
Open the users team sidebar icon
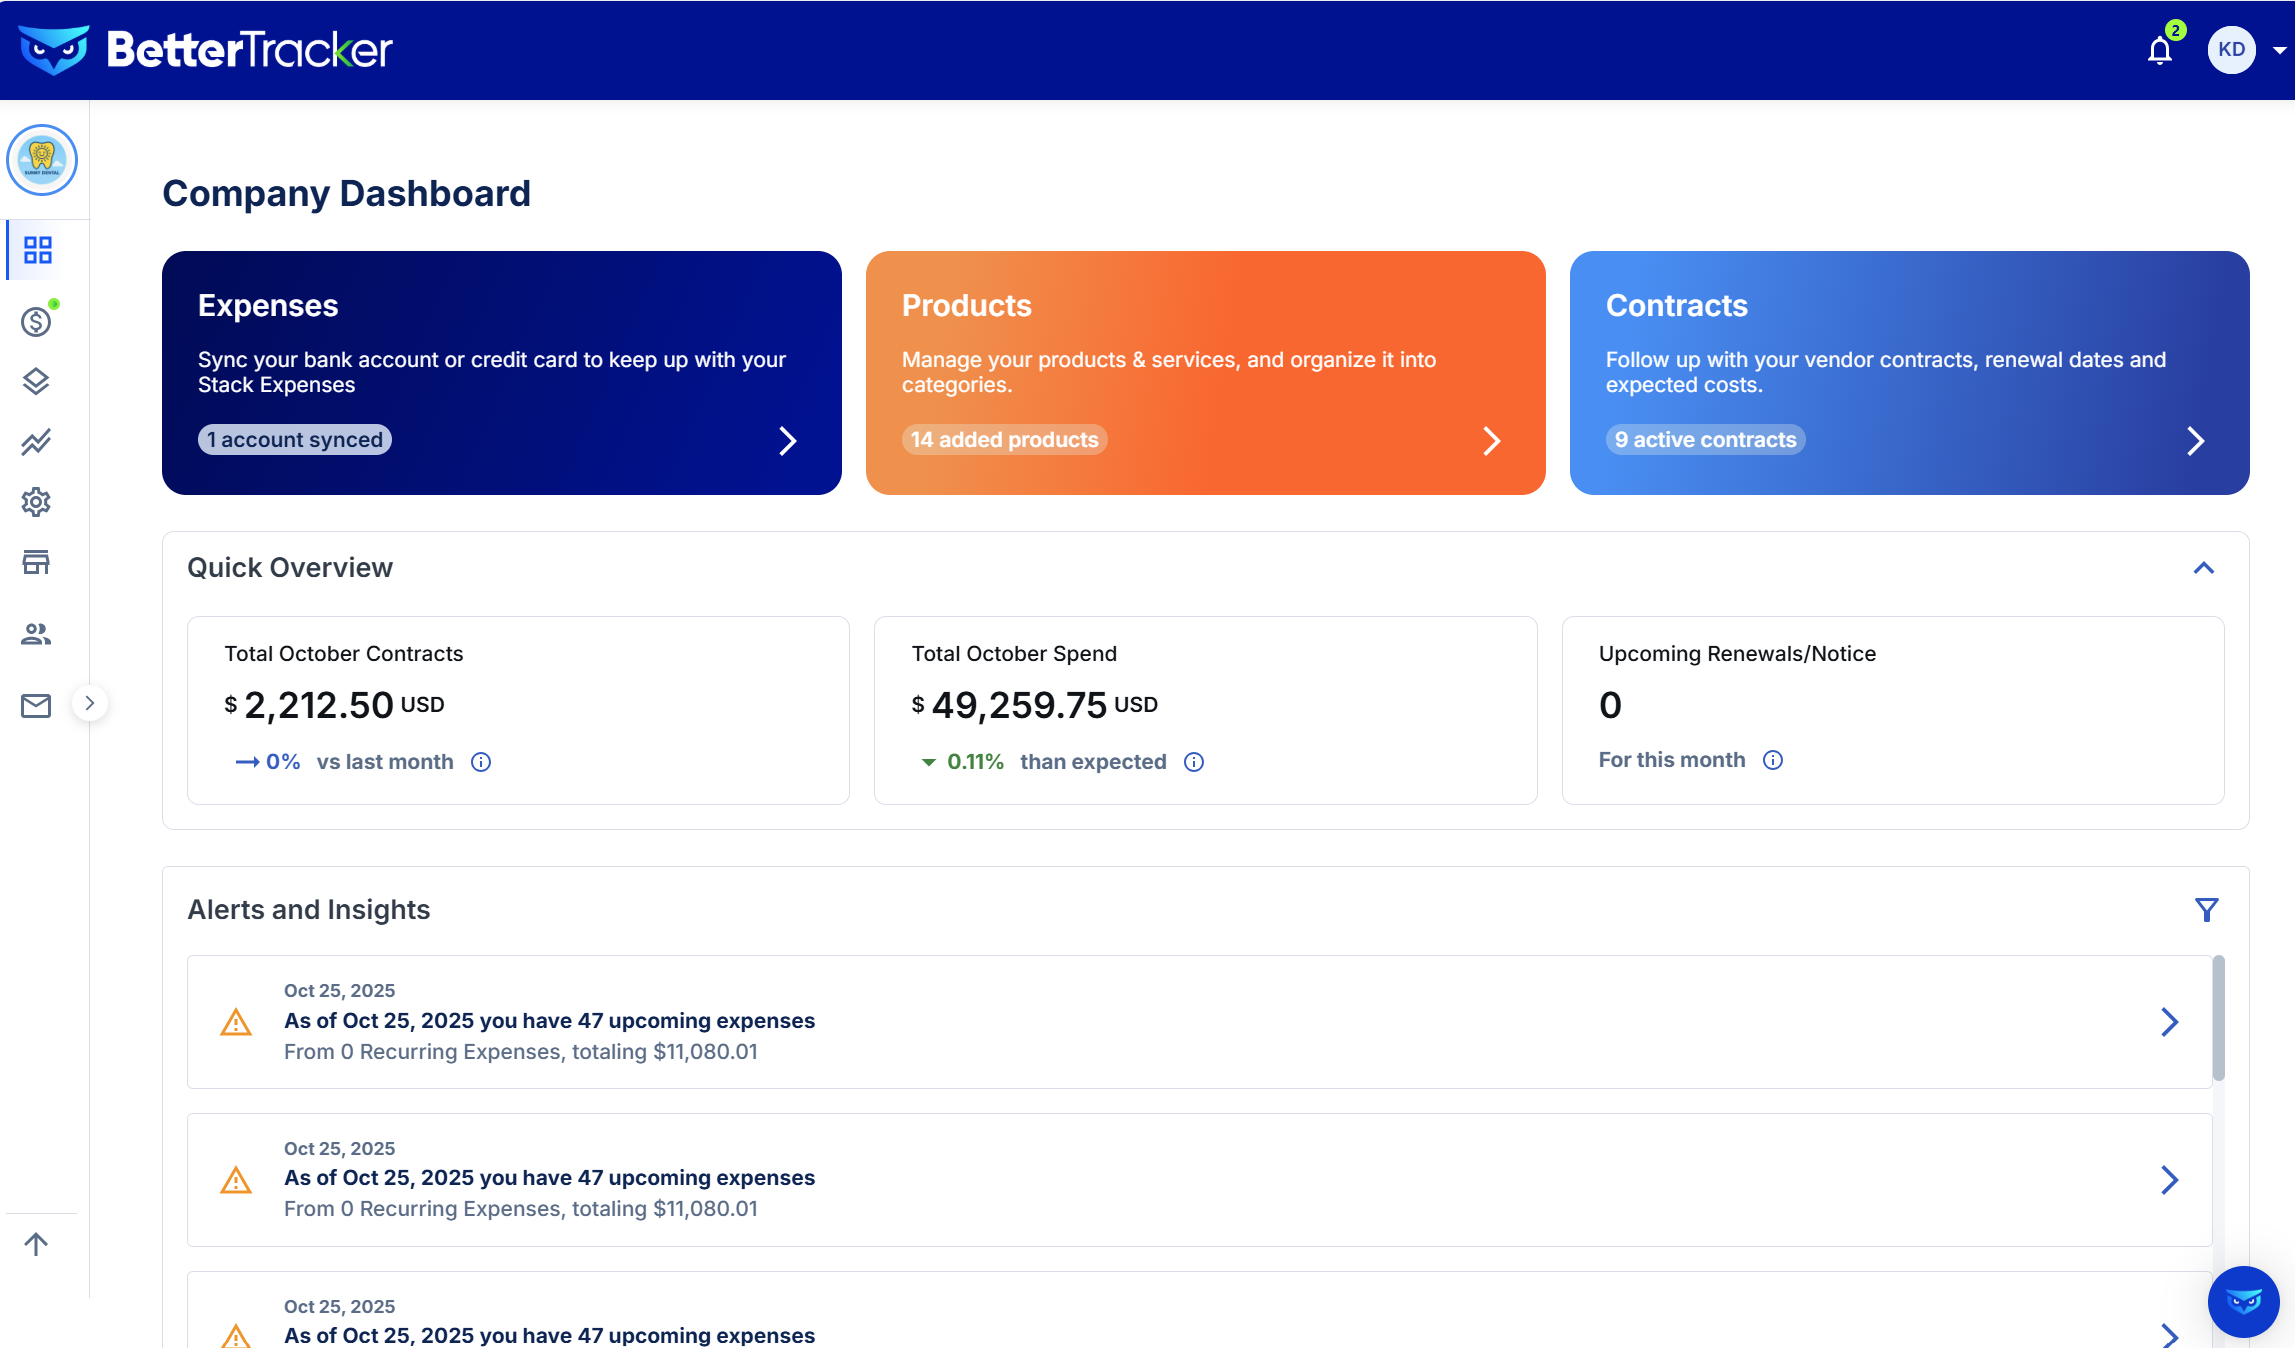point(36,634)
